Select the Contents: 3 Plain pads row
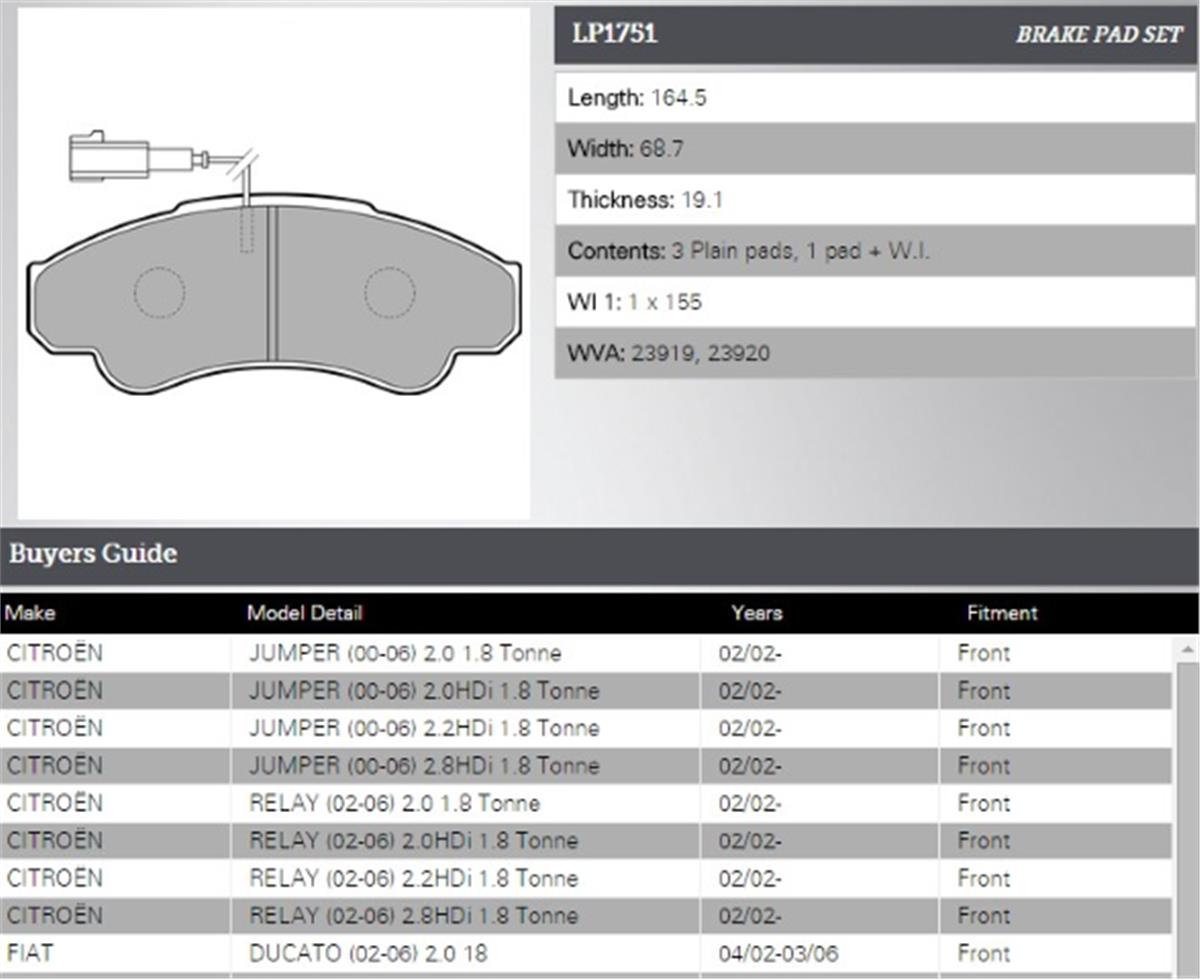Image resolution: width=1200 pixels, height=979 pixels. coord(875,251)
